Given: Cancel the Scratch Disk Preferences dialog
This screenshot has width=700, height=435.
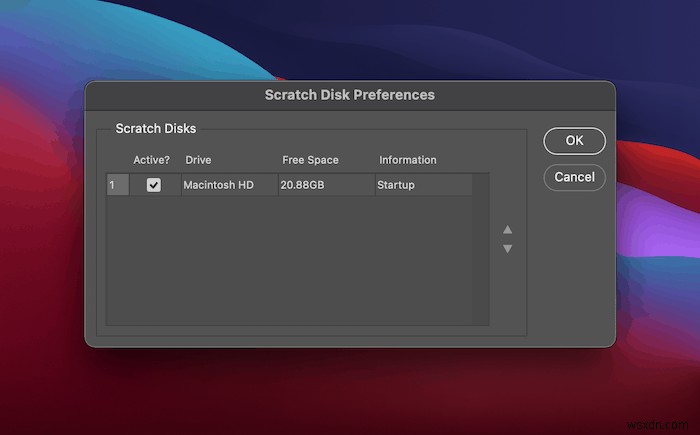Looking at the screenshot, I should point(574,177).
